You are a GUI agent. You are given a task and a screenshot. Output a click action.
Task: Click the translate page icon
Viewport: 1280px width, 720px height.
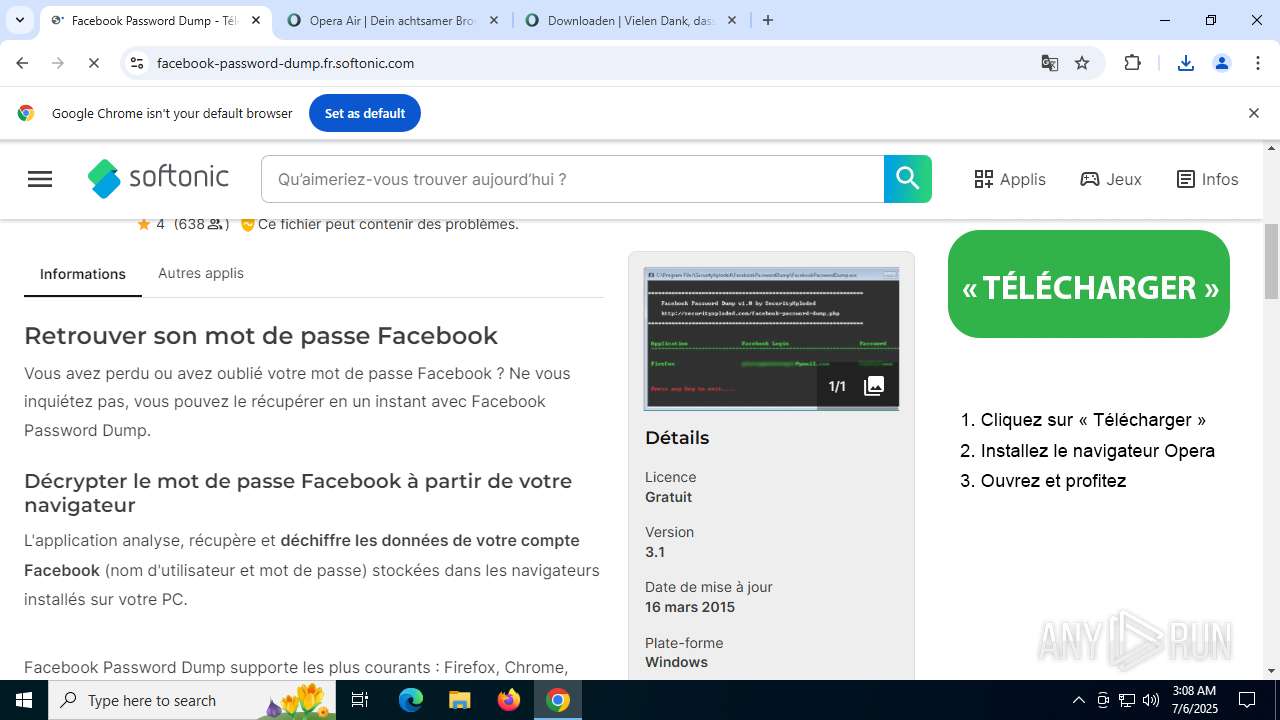[1049, 63]
